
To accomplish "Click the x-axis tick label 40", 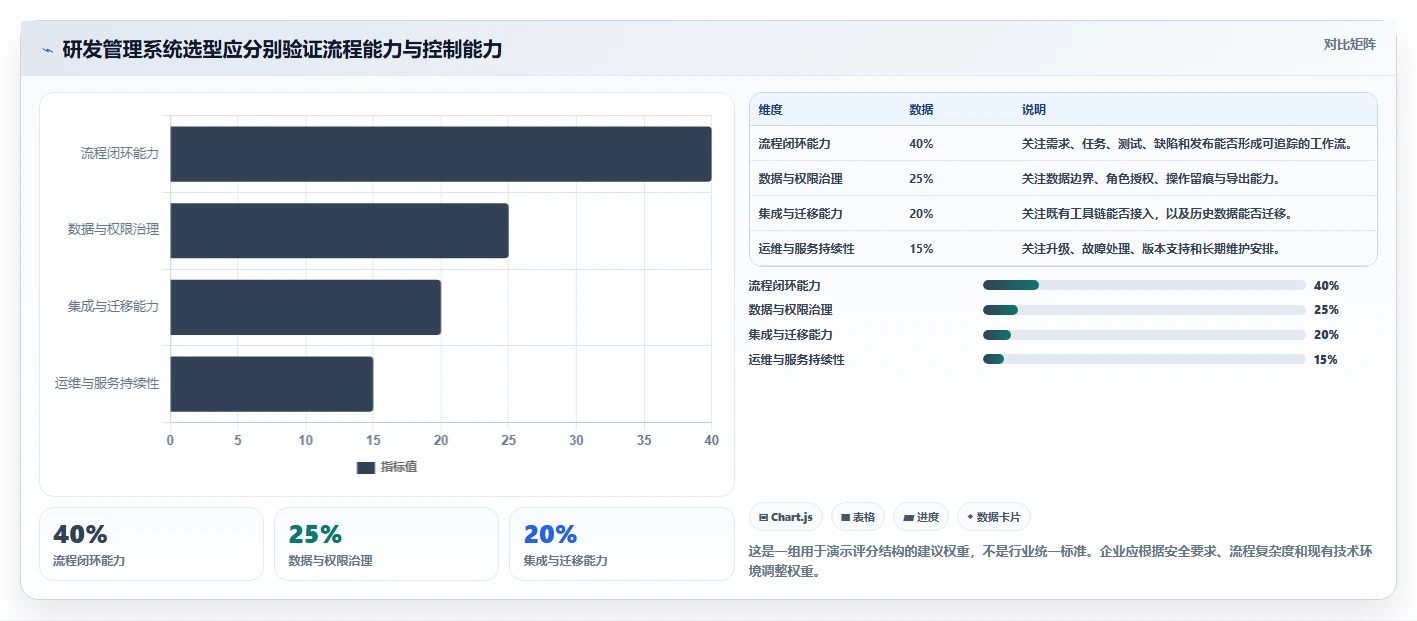I will [711, 440].
